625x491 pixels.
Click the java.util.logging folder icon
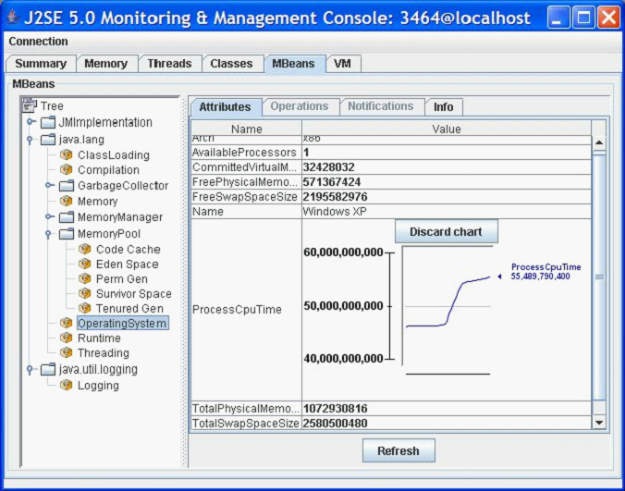tap(47, 369)
